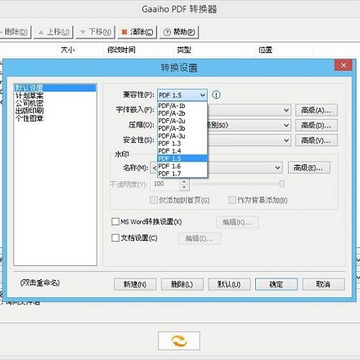Screen dimensions: 360x360
Task: Select PDF/A-1b from the list
Action: tap(182, 106)
